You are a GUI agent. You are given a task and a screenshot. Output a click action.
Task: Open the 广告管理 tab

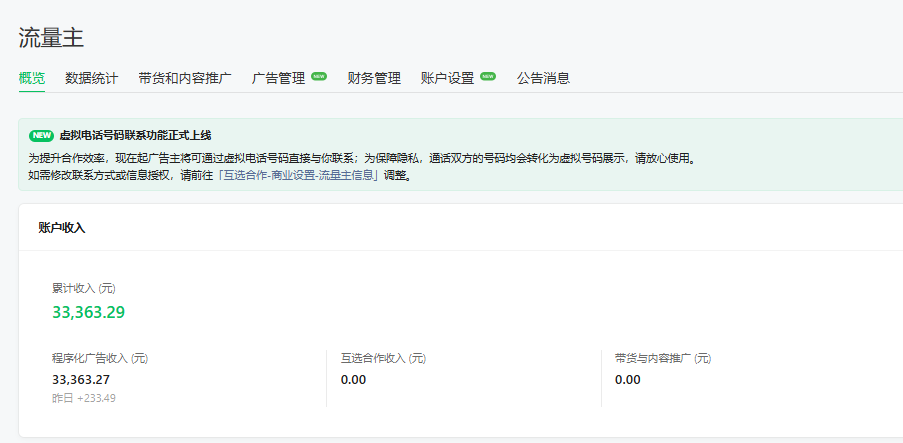(279, 78)
